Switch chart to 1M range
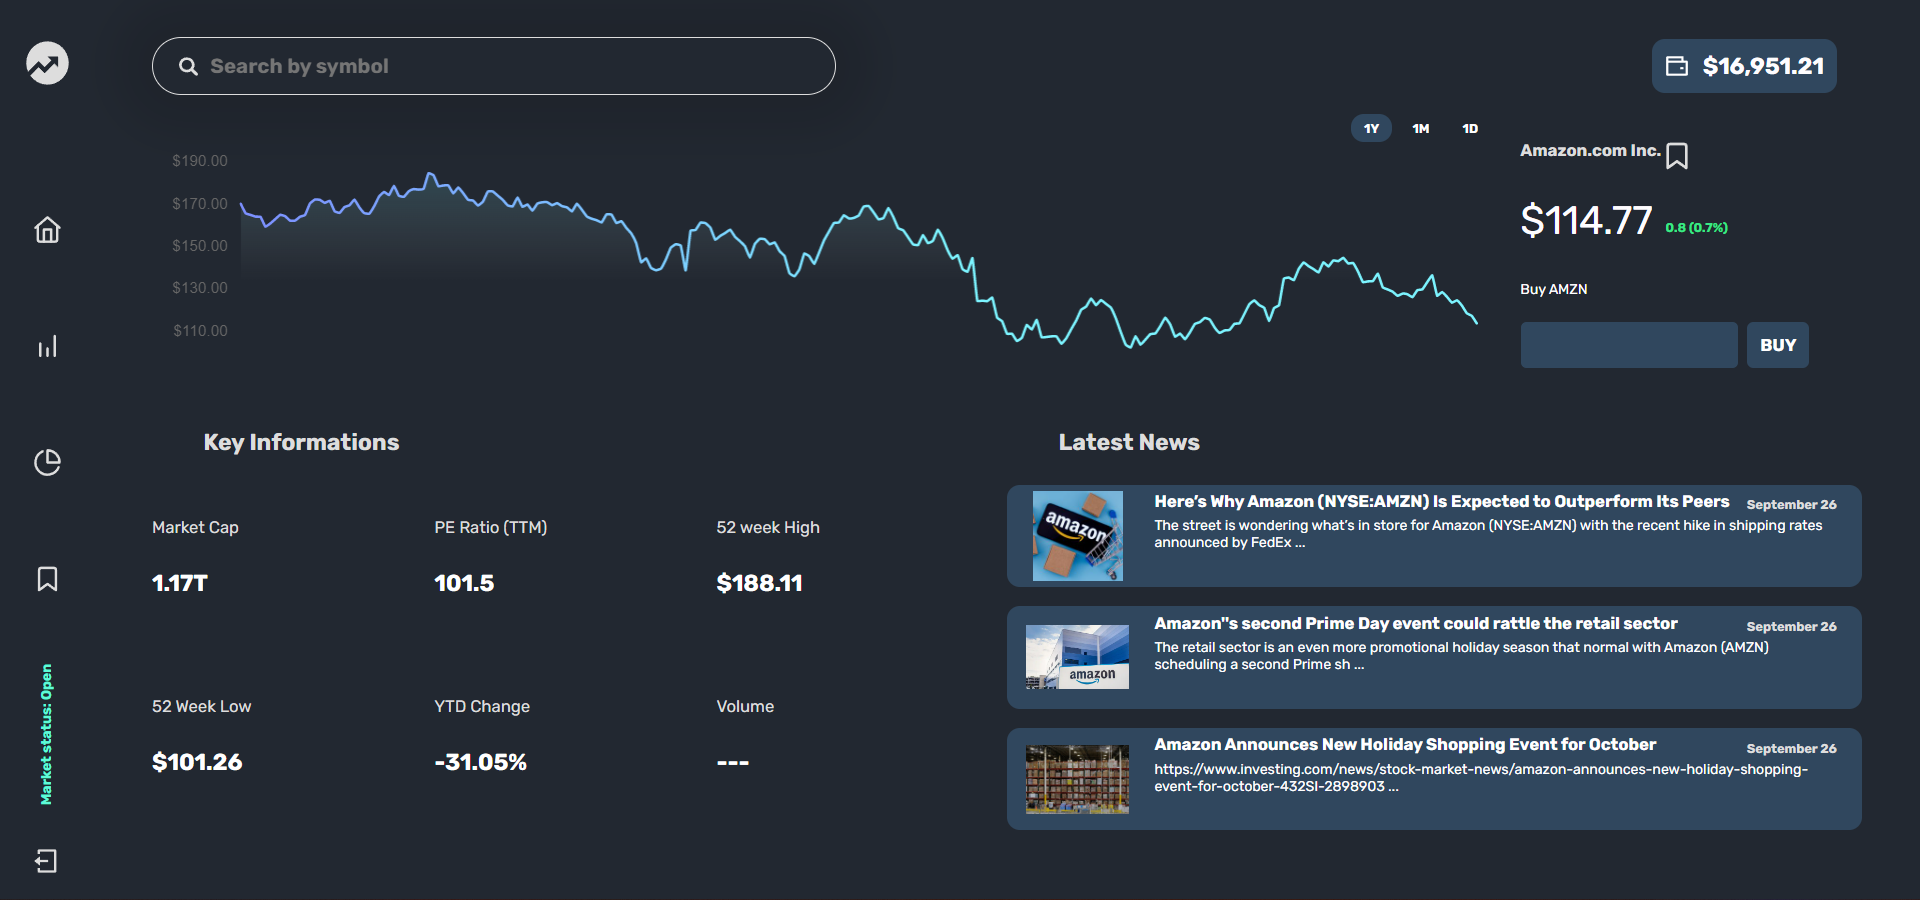Screen dimensions: 1920x900 click(x=1420, y=128)
